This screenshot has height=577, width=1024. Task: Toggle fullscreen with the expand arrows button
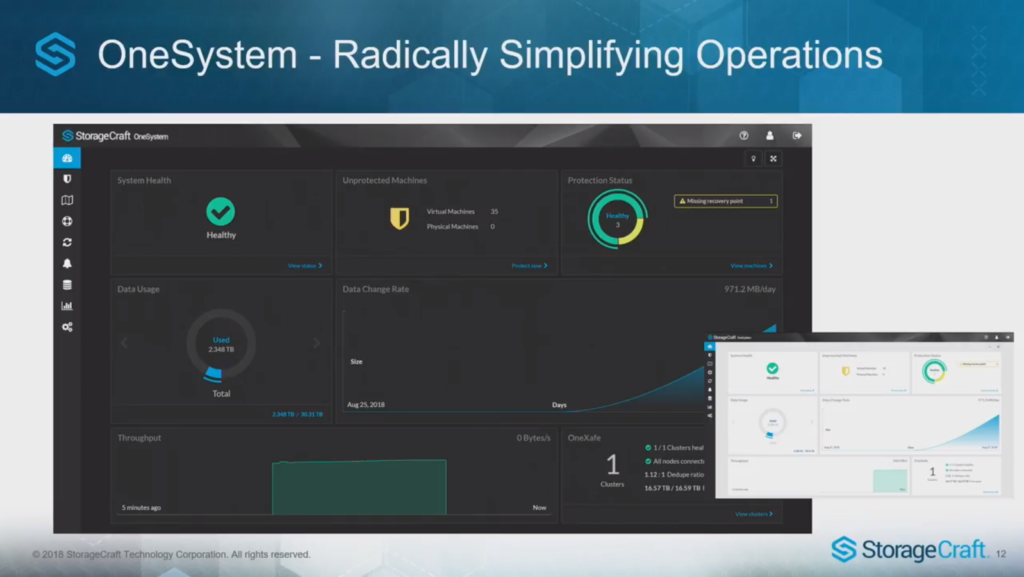pyautogui.click(x=773, y=158)
